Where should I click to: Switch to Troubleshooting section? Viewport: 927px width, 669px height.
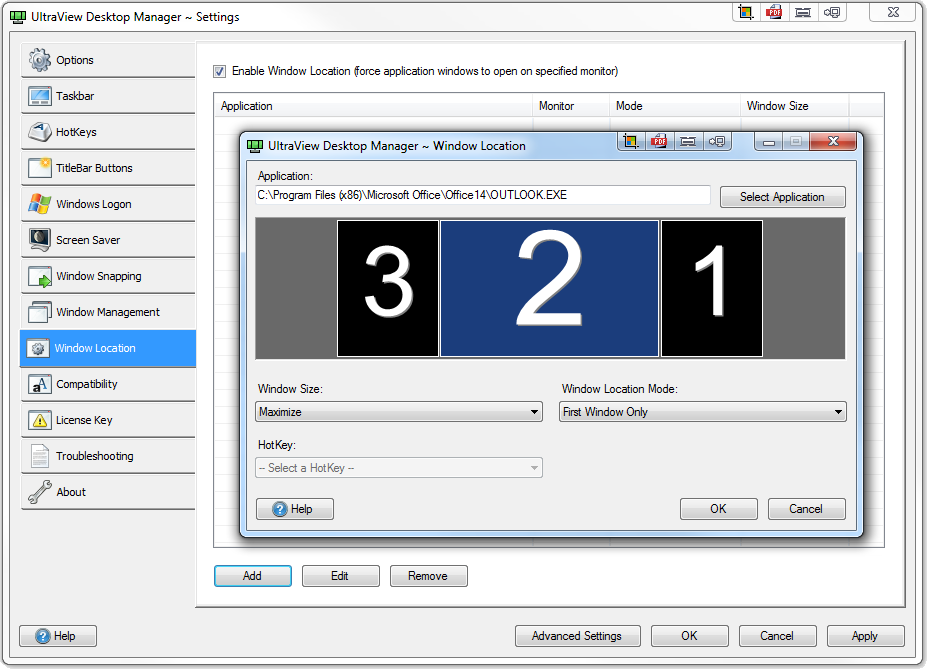(108, 456)
